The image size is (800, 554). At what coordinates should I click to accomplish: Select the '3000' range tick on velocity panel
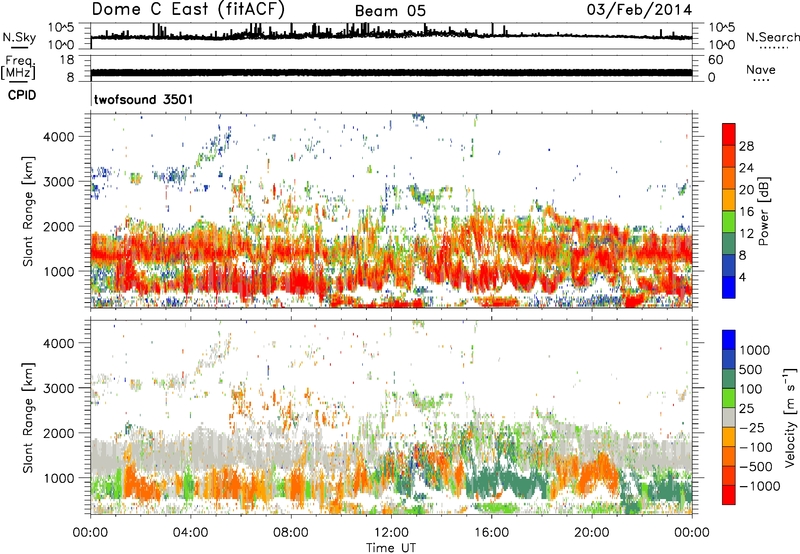pyautogui.click(x=58, y=388)
